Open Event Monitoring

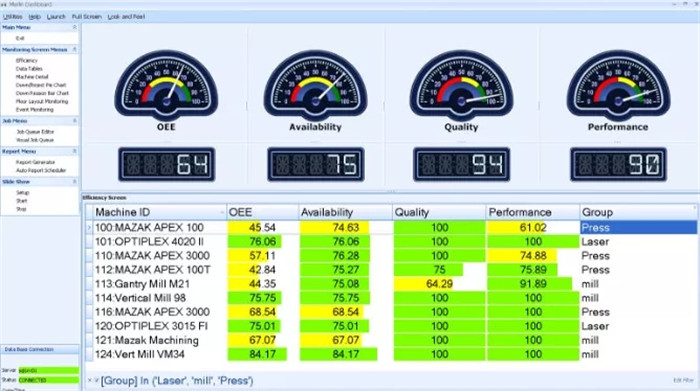[x=34, y=109]
